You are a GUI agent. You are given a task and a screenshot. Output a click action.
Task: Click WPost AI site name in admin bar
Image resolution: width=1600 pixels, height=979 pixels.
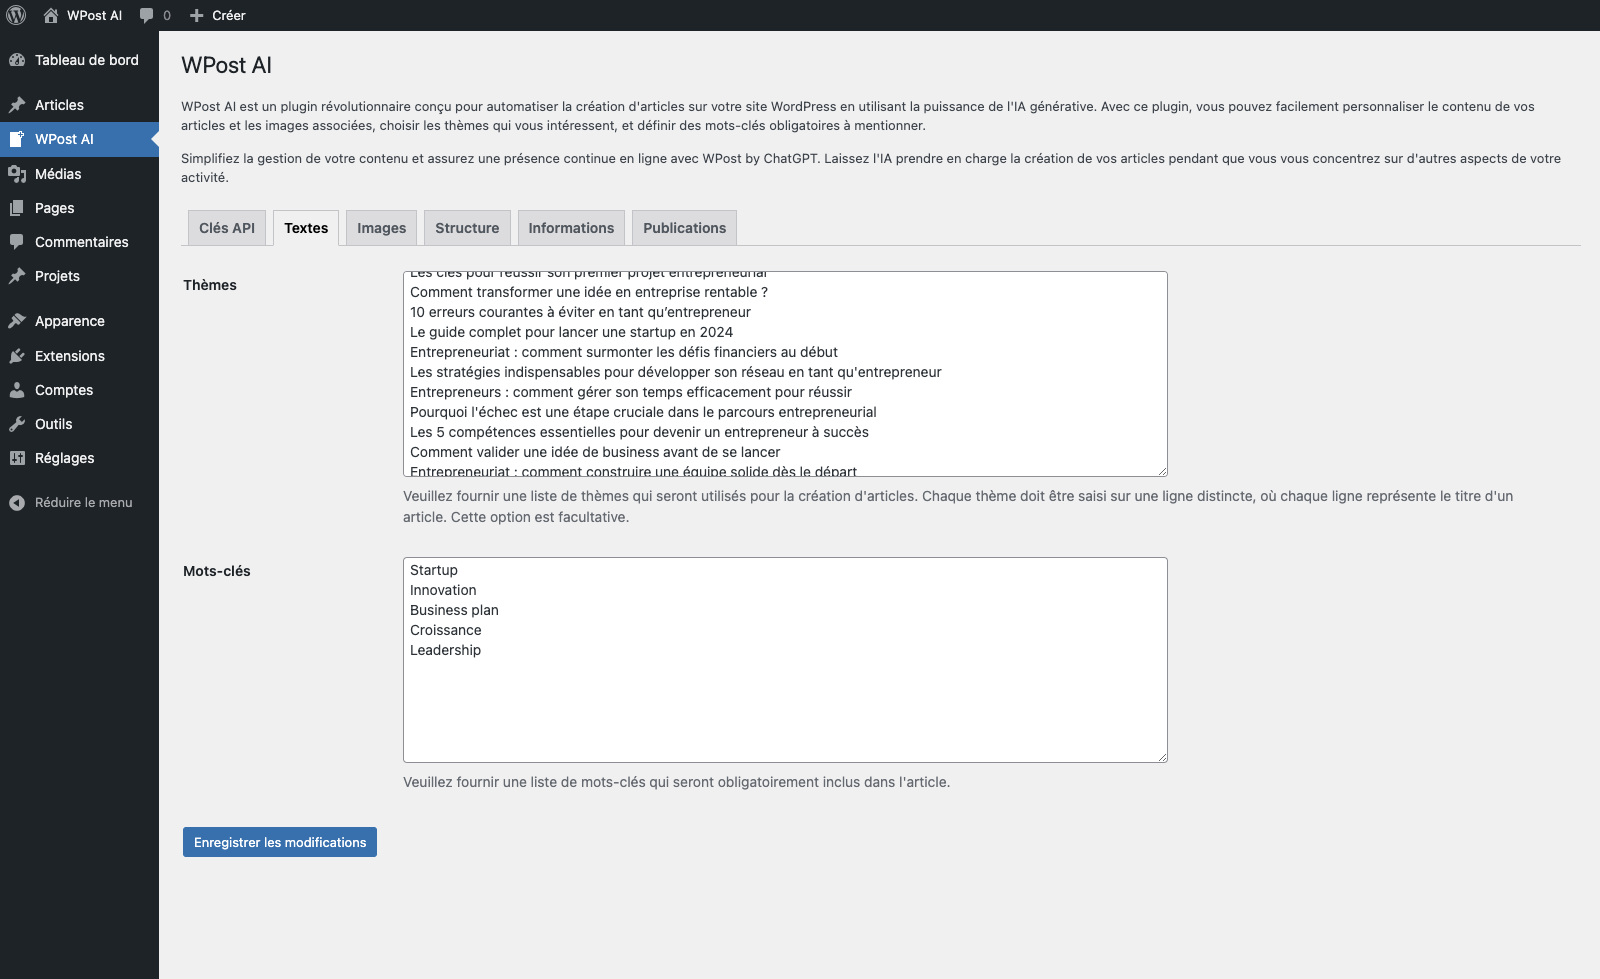coord(94,15)
